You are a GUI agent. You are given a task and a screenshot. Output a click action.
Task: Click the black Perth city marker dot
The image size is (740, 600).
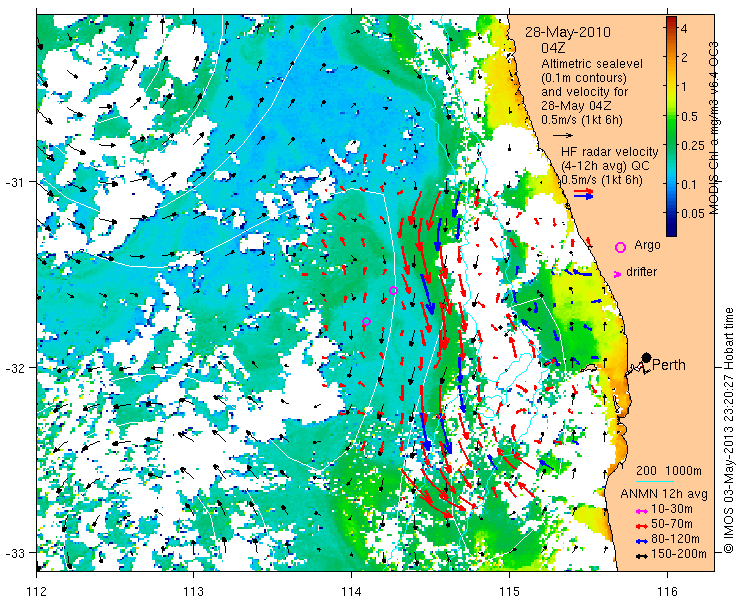point(647,357)
